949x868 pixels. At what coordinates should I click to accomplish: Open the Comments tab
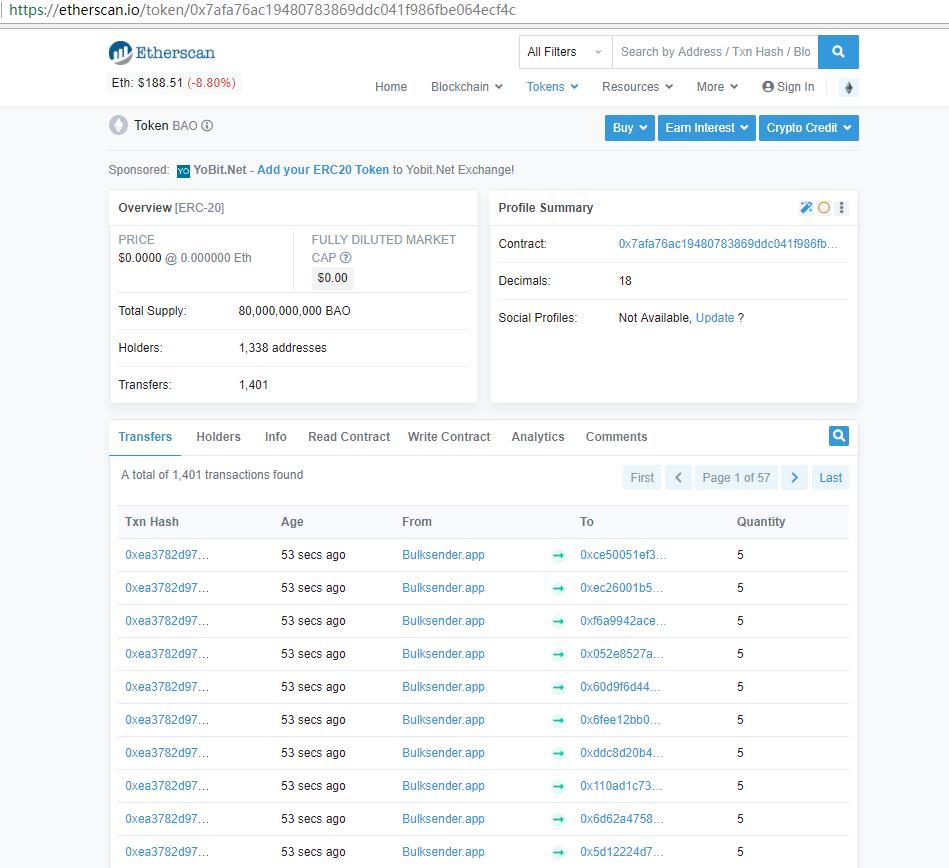point(616,436)
